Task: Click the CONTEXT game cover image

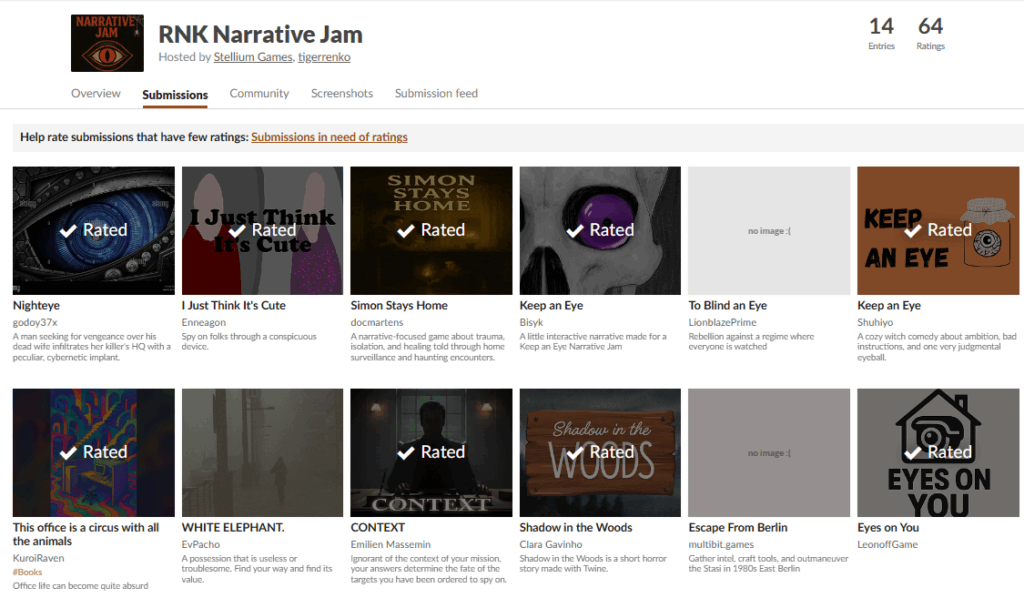Action: (x=431, y=452)
